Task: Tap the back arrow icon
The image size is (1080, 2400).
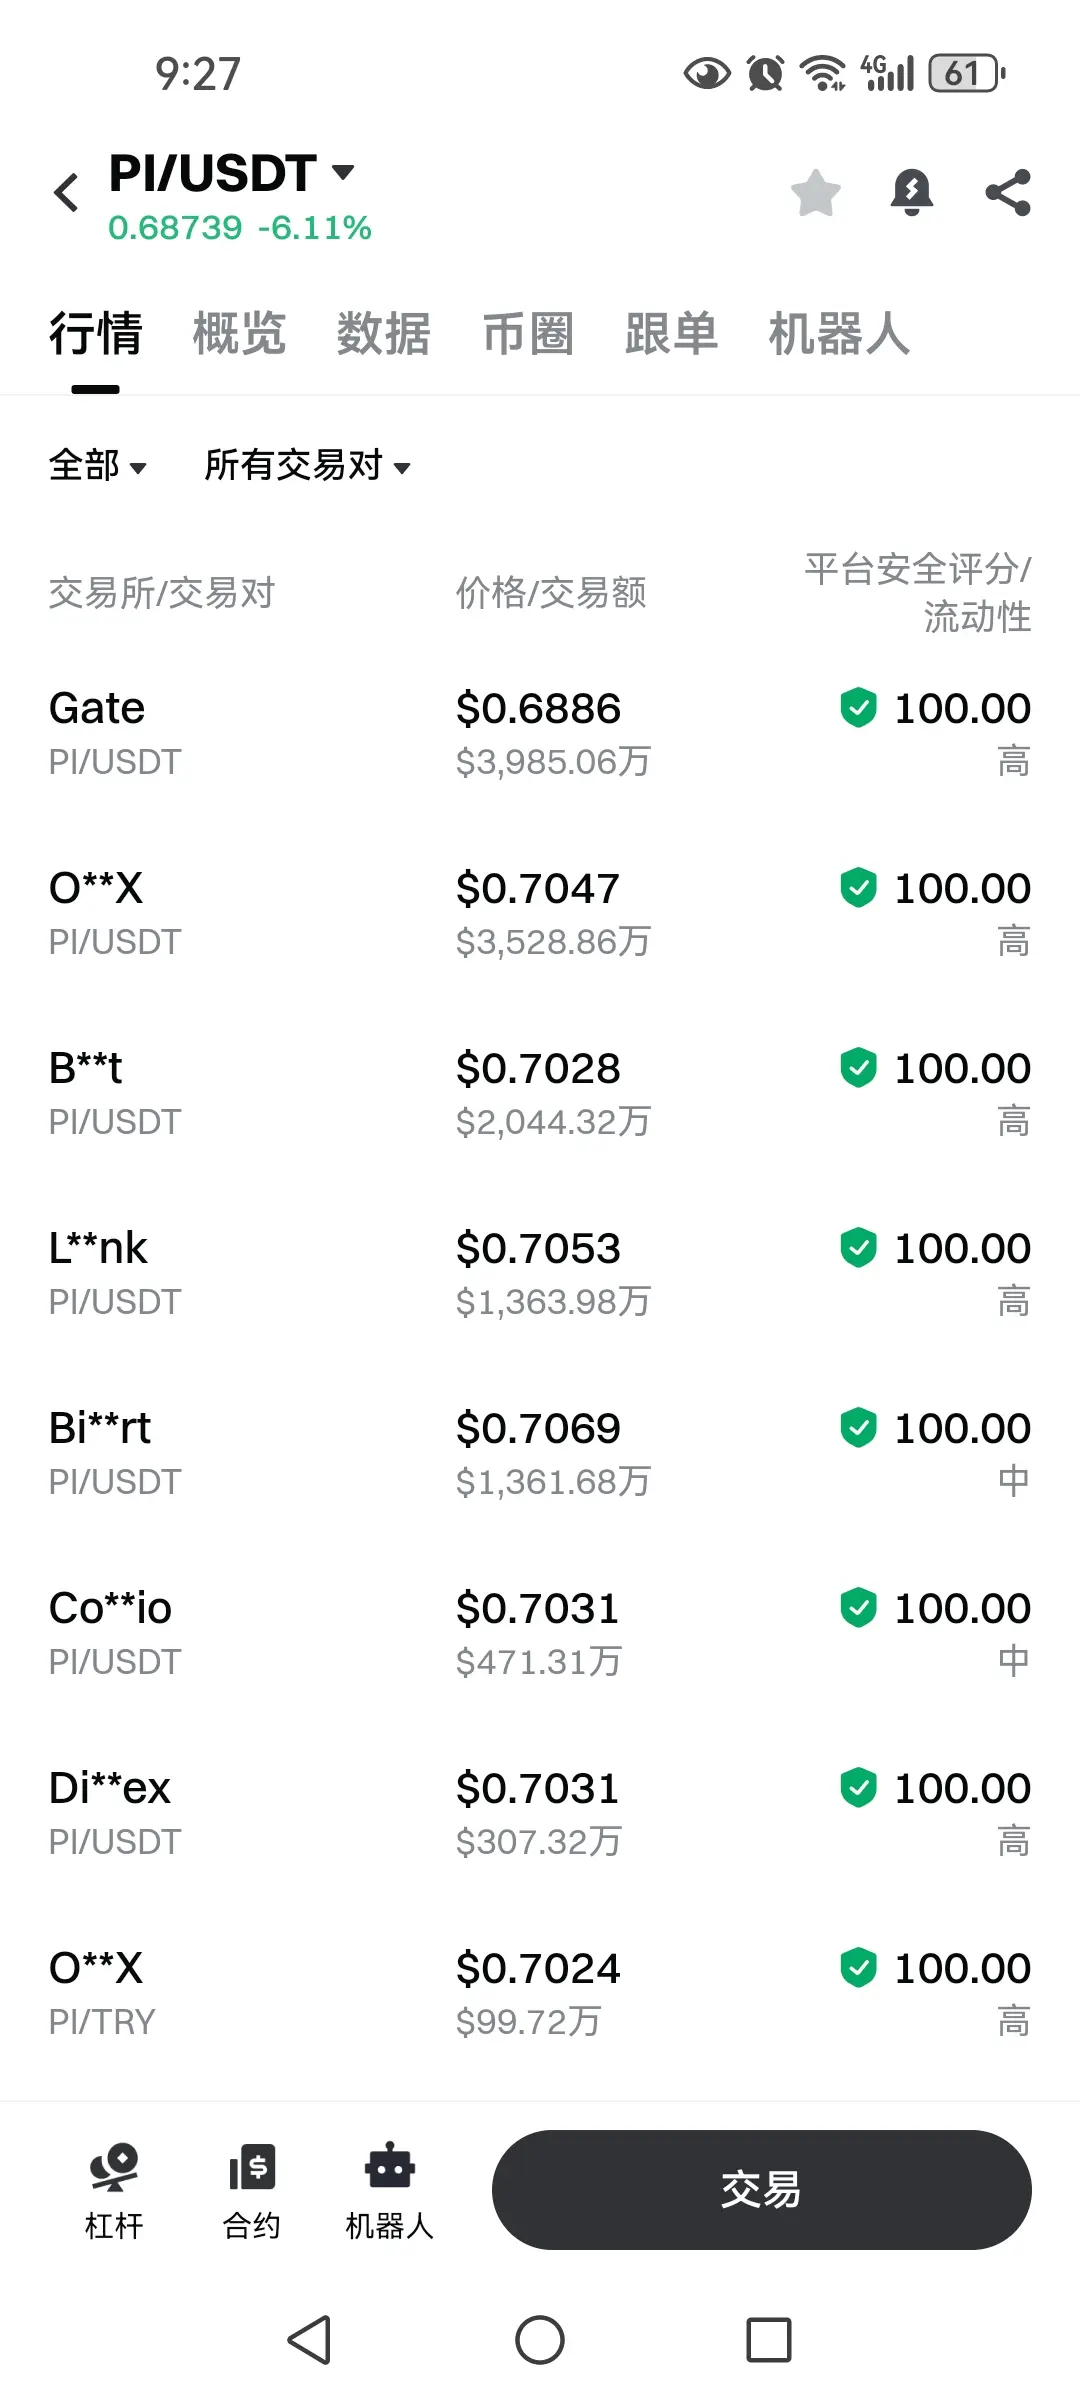Action: tap(66, 192)
